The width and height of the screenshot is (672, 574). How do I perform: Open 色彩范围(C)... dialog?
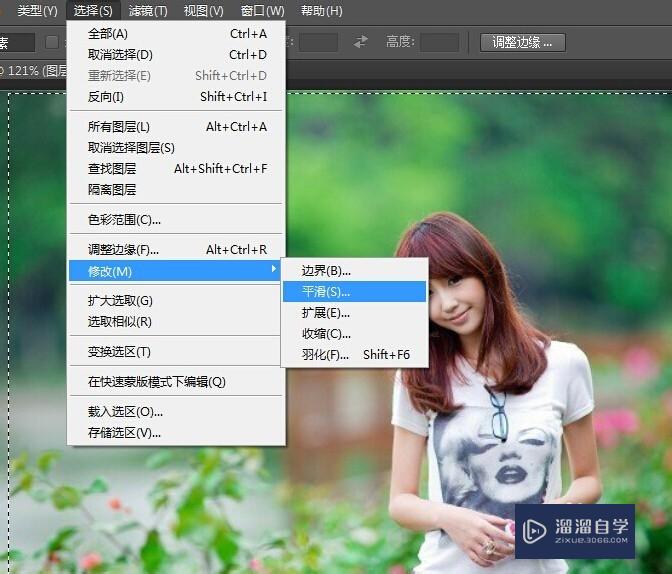tap(176, 220)
